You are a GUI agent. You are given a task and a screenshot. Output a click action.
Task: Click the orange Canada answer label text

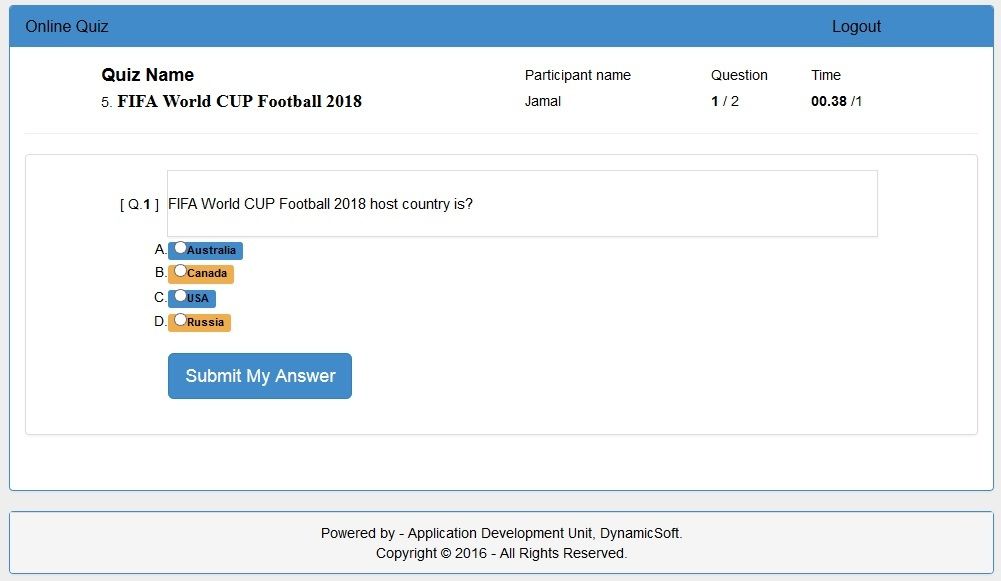tap(207, 274)
